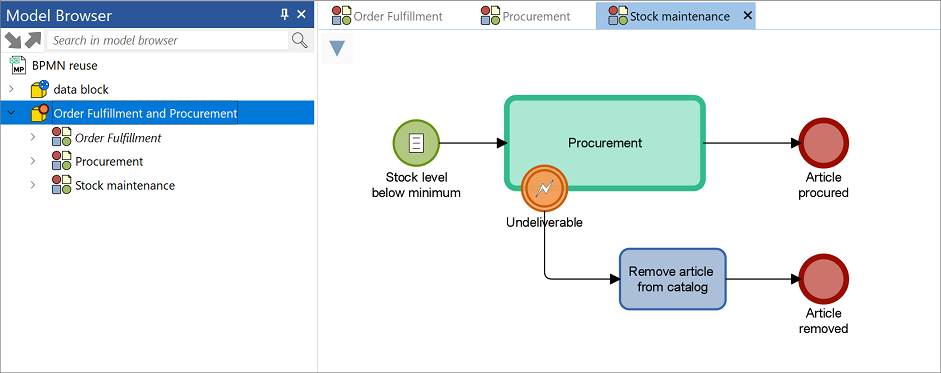Select Stock maintenance in the tree
The height and width of the screenshot is (373, 941).
click(x=125, y=185)
